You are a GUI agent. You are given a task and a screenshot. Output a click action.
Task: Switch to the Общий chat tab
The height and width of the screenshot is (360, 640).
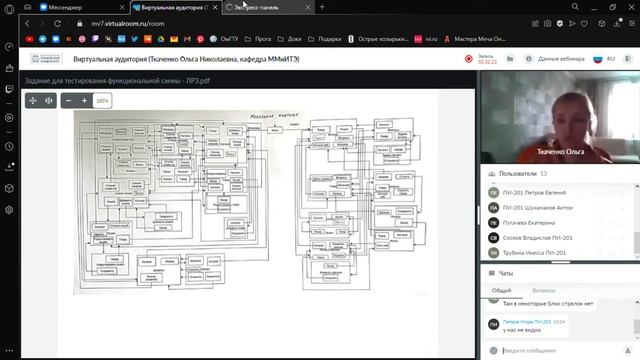pos(501,290)
